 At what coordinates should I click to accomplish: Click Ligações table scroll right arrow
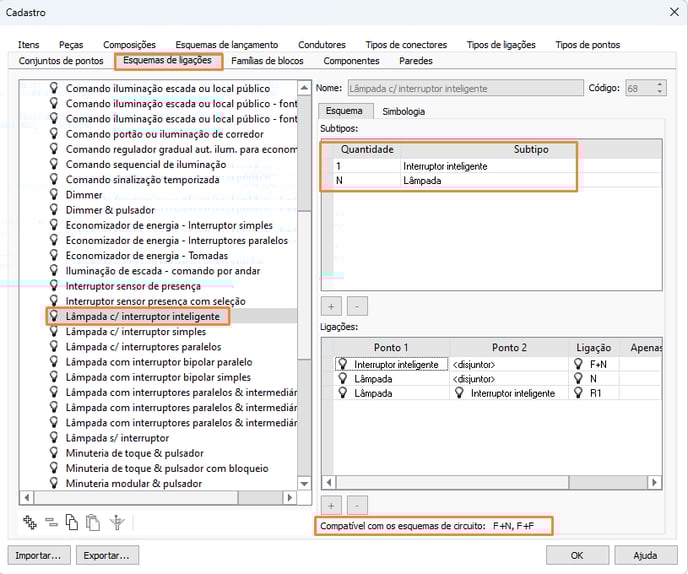point(654,482)
